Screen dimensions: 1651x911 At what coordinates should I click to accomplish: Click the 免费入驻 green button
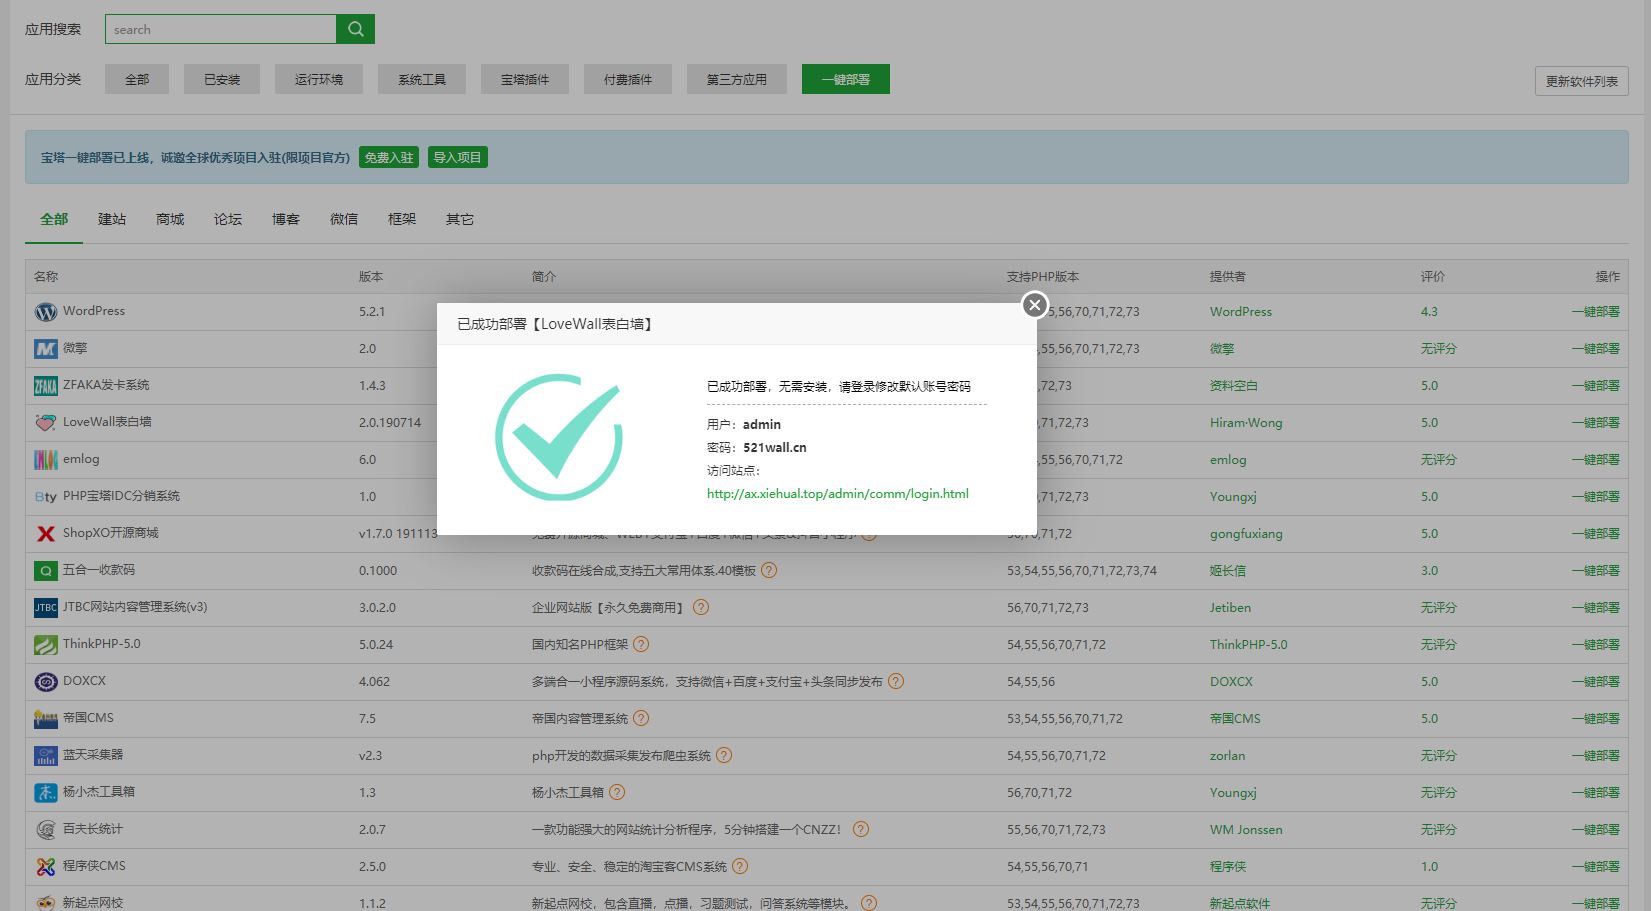(x=389, y=157)
